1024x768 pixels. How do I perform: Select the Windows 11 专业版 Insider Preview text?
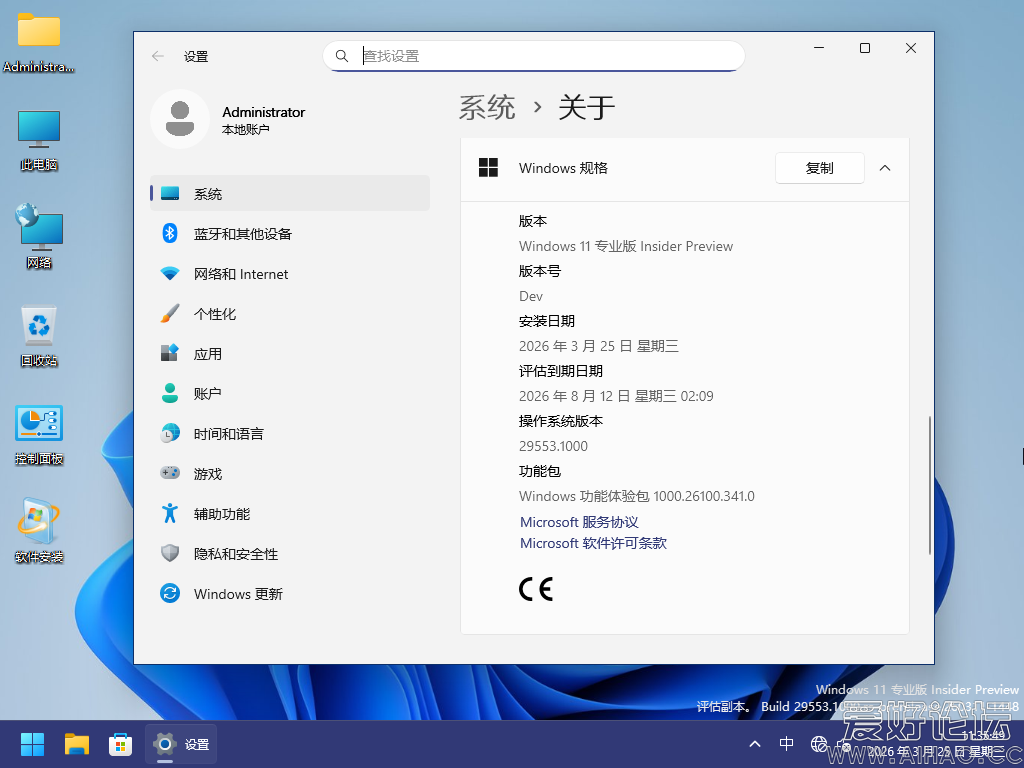[x=626, y=246]
